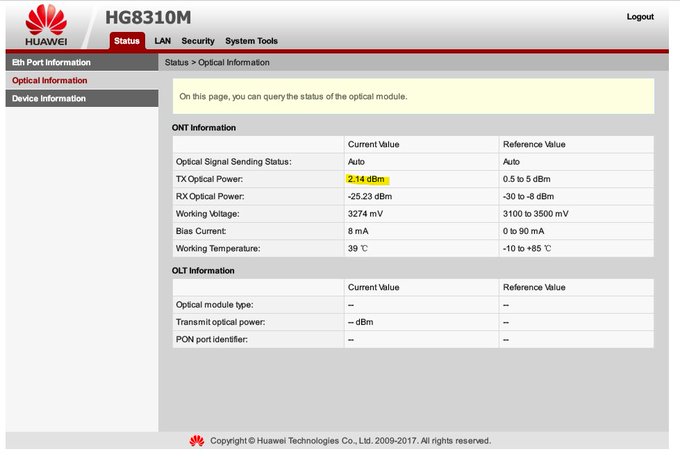Click the Working Voltage label
This screenshot has width=680, height=456.
tap(207, 213)
